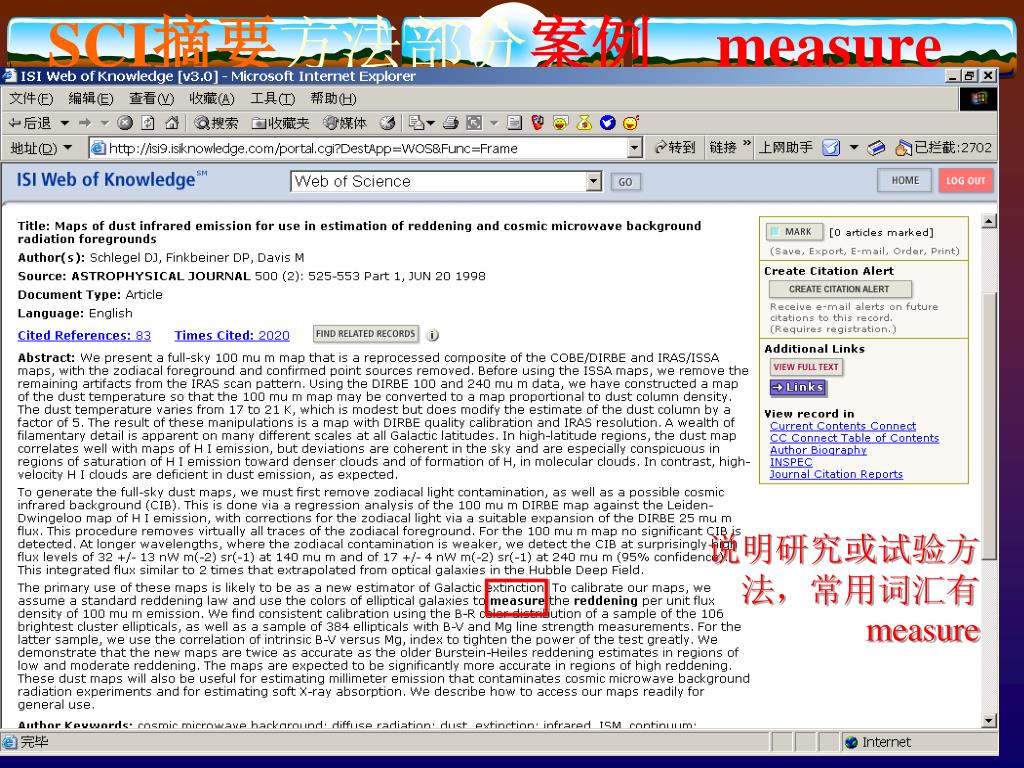Open the 媒体 media pane
The height and width of the screenshot is (768, 1024).
point(345,123)
